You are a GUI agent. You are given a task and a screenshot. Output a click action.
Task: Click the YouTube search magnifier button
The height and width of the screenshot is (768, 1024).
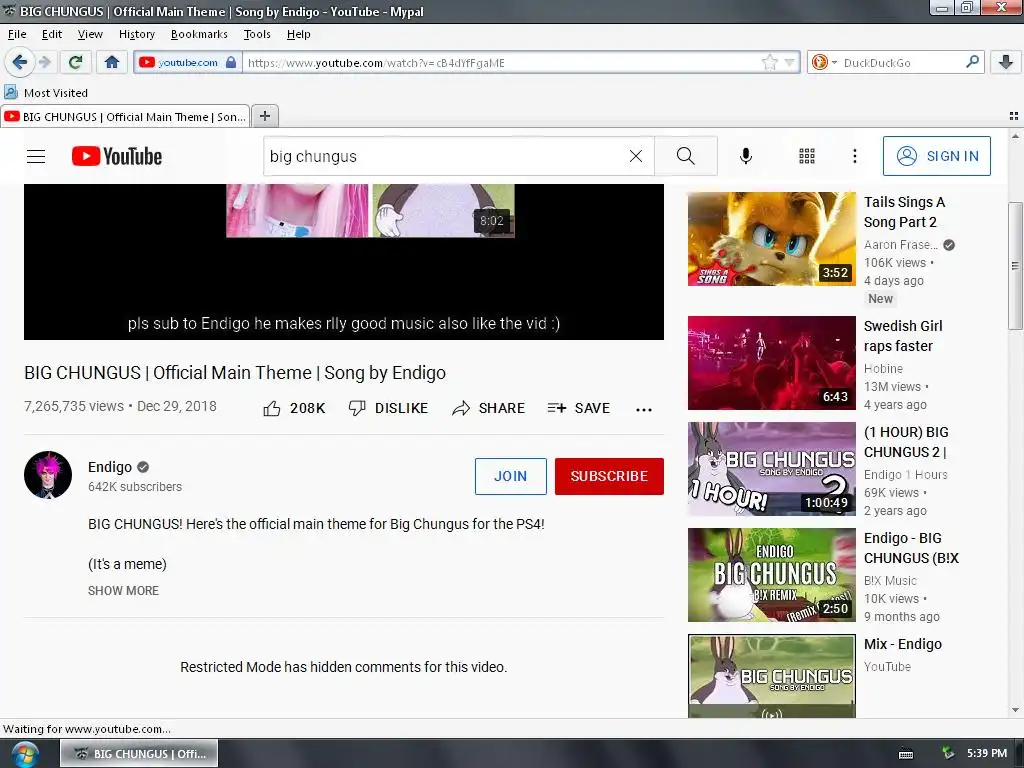click(686, 156)
